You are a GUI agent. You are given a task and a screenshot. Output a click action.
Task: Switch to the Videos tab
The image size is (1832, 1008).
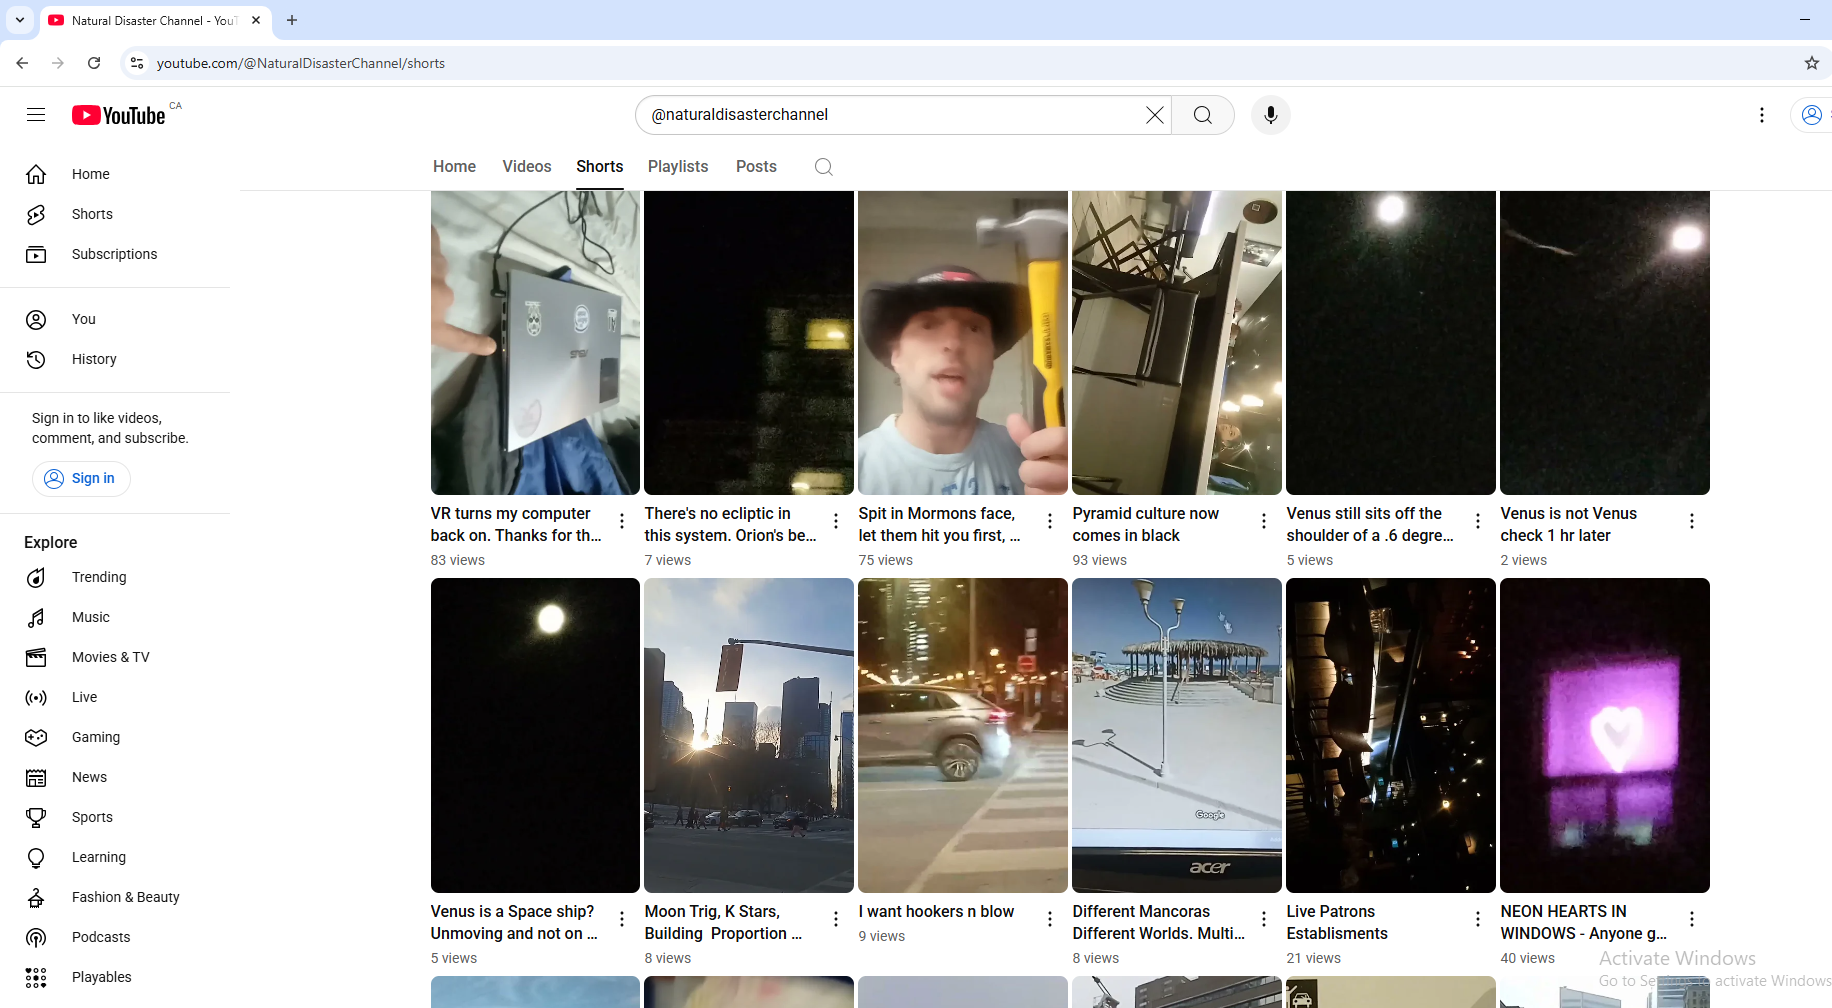[526, 167]
